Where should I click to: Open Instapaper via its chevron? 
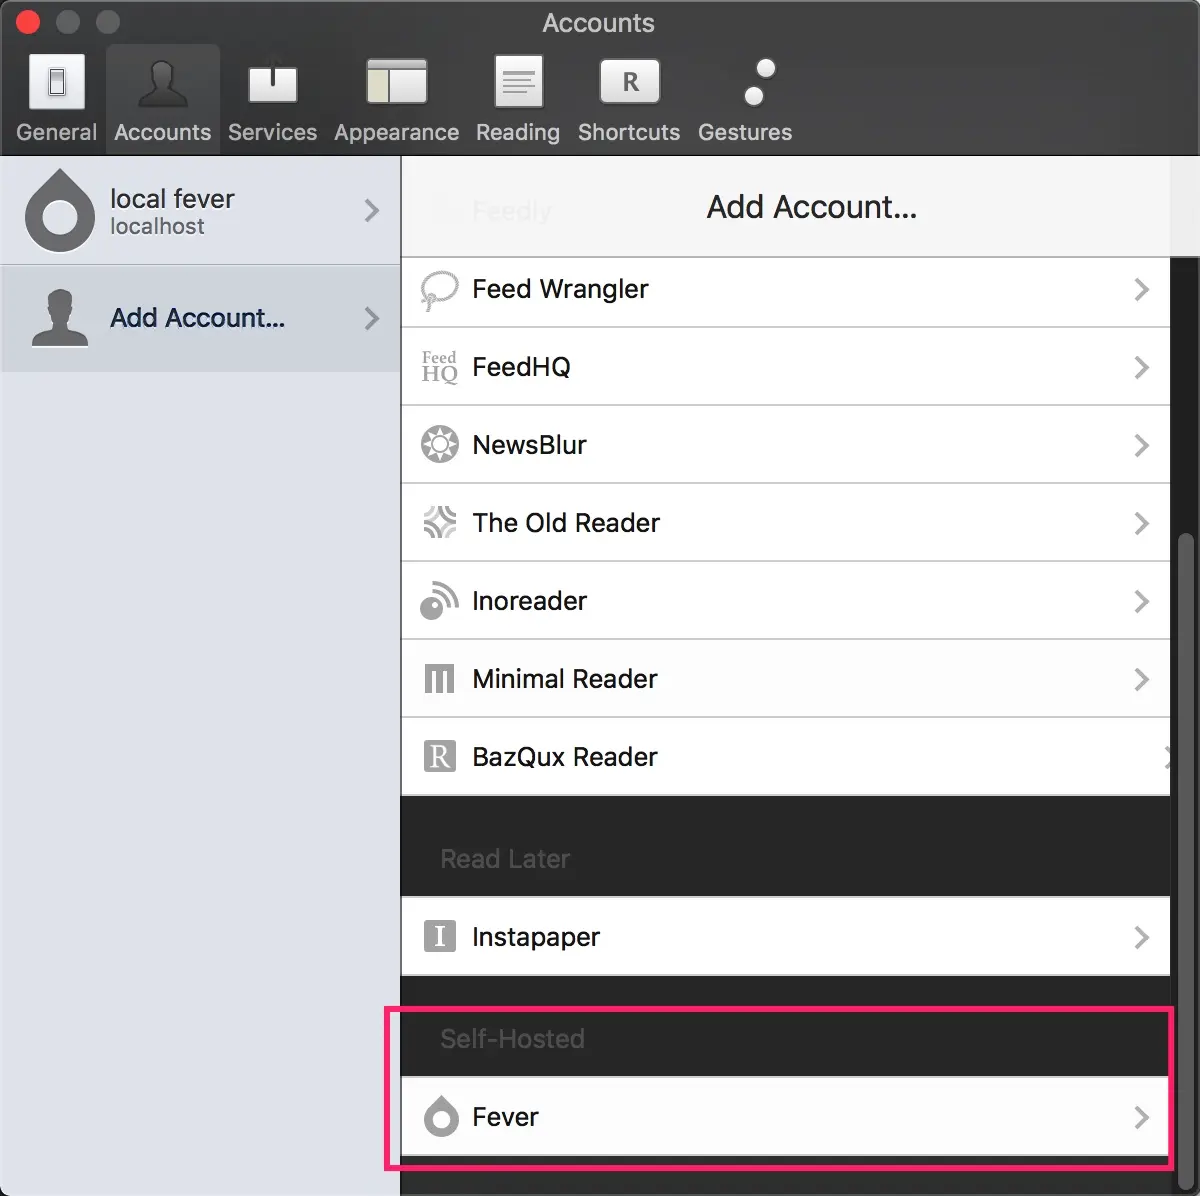pyautogui.click(x=1141, y=937)
